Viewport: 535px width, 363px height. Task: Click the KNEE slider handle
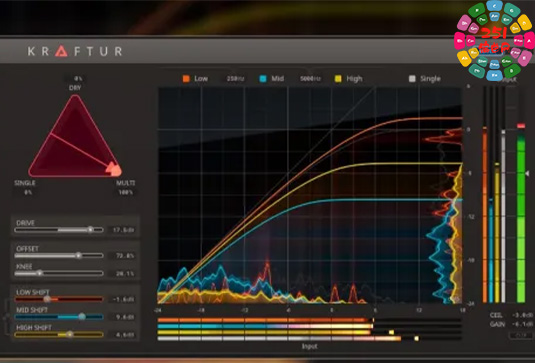point(40,273)
